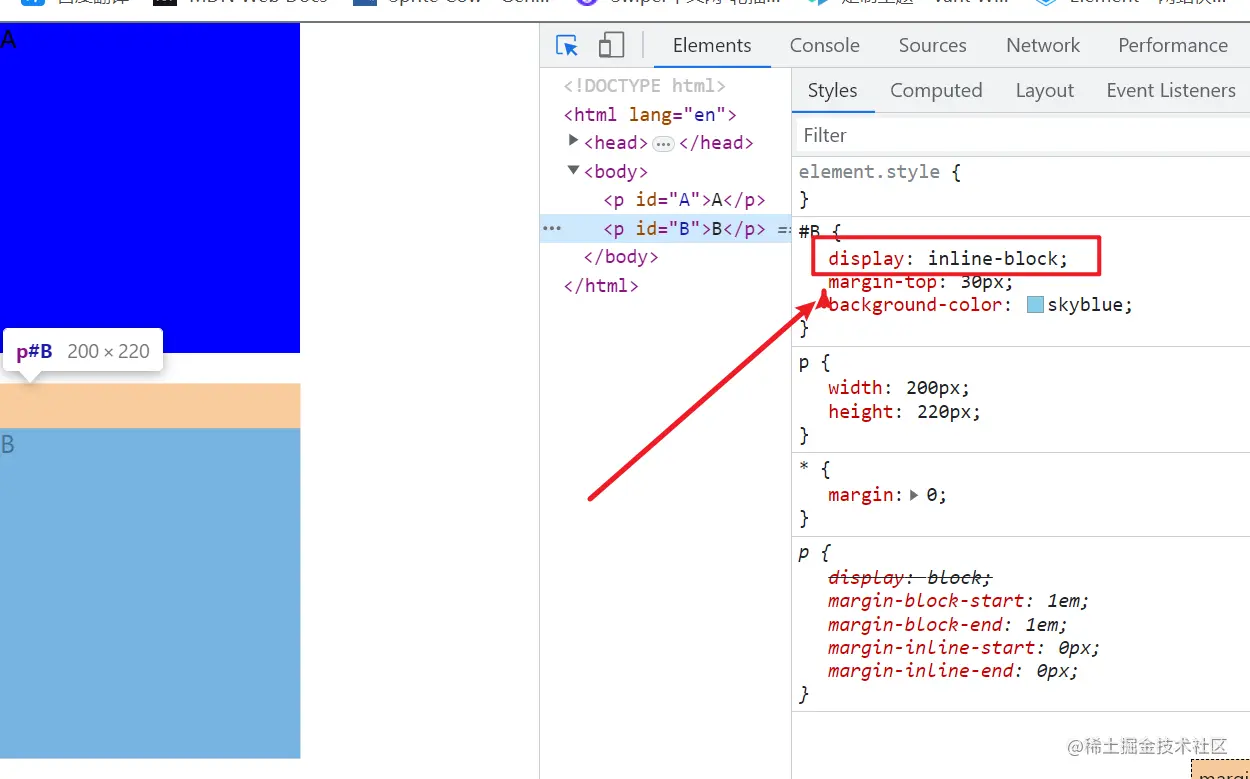1250x779 pixels.
Task: Open the Elements tab
Action: coord(712,45)
